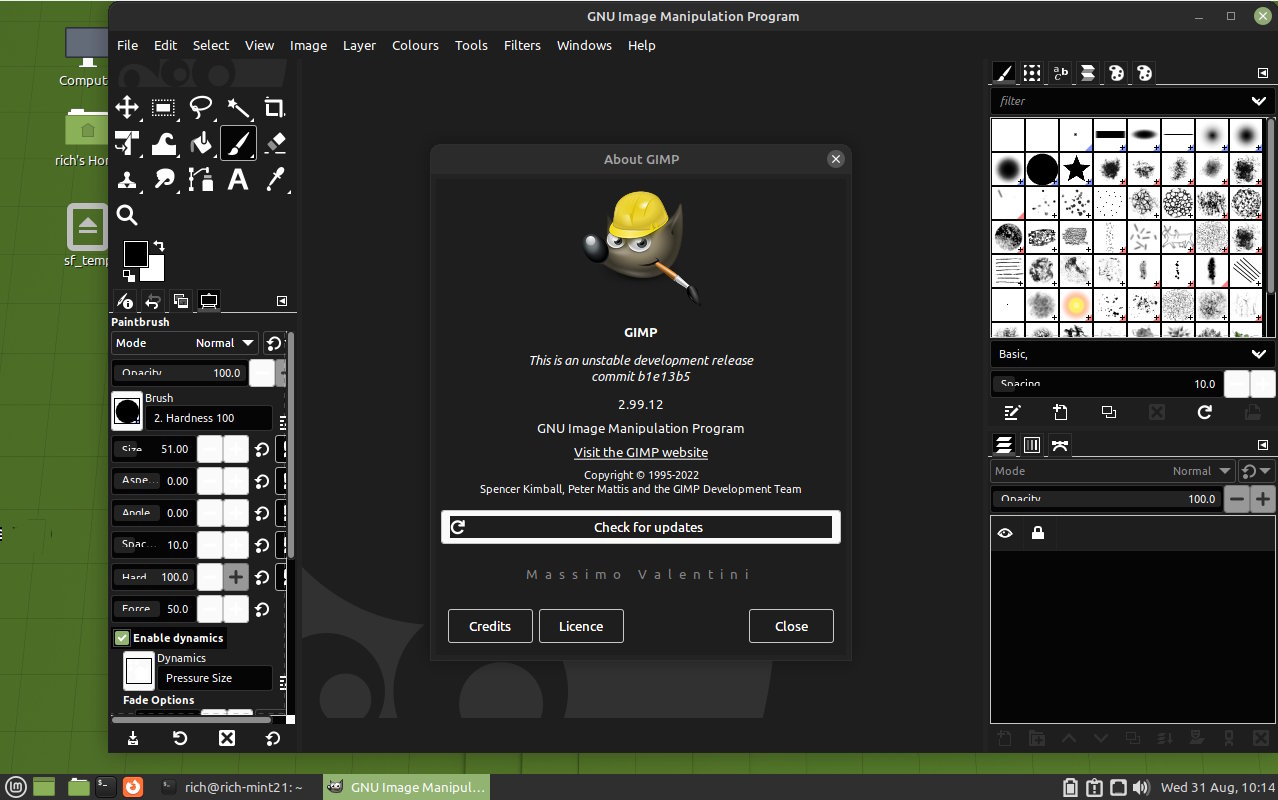Open the Colours menu
This screenshot has height=800, width=1278.
coord(415,45)
